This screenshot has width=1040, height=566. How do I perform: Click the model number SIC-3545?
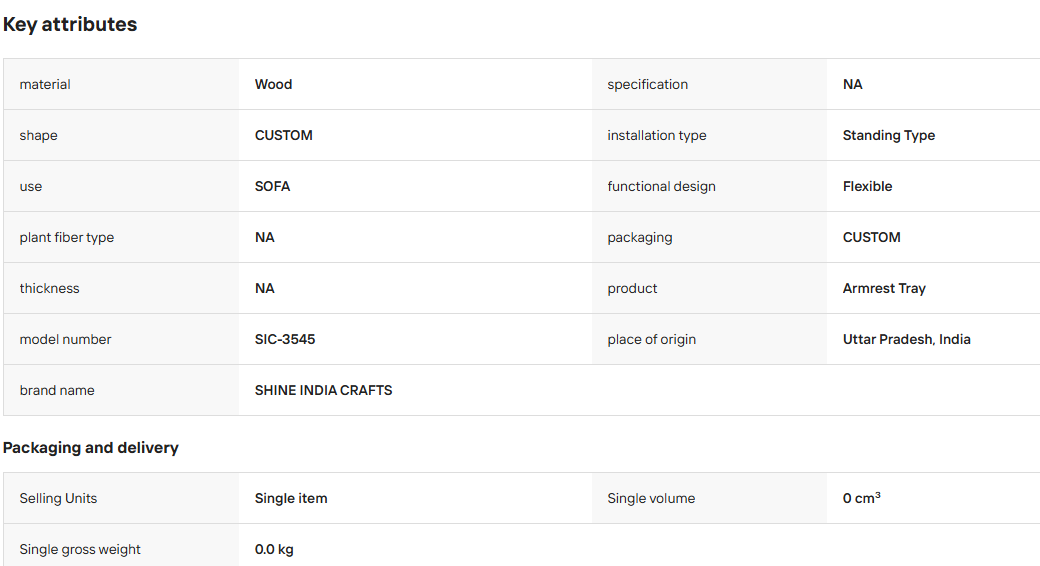(x=285, y=339)
